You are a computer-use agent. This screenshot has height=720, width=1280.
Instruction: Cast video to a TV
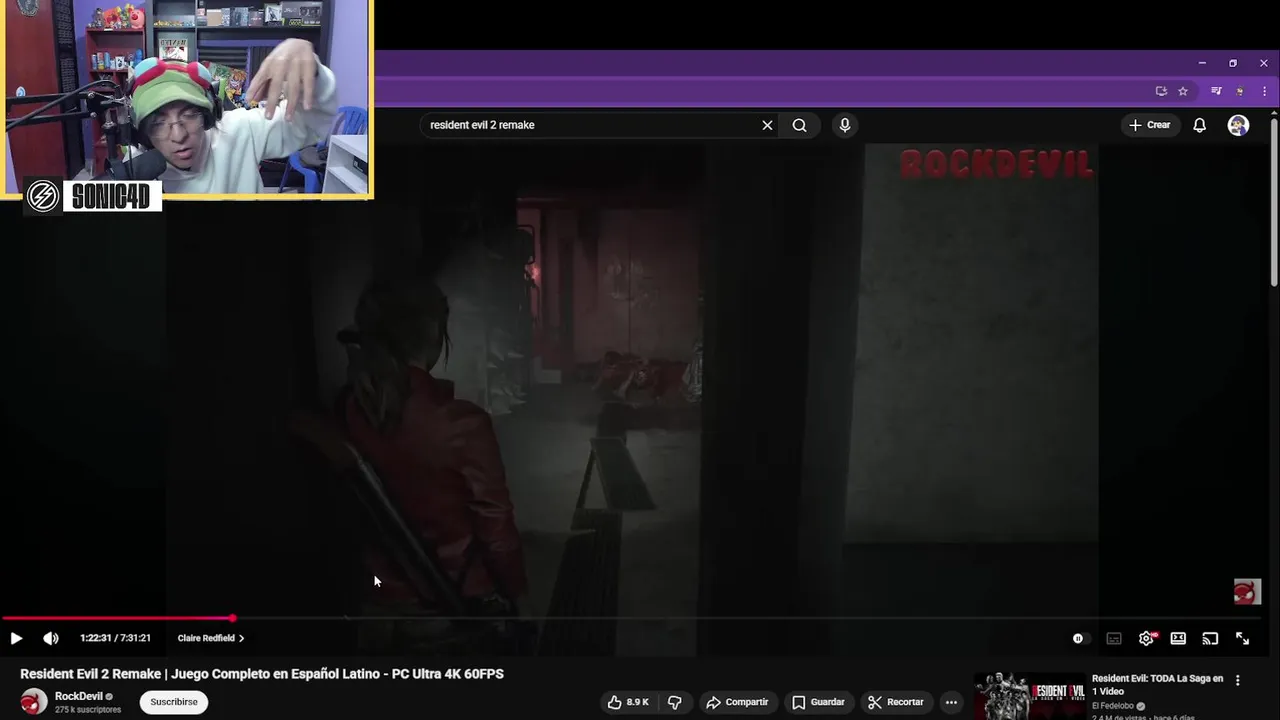point(1210,638)
